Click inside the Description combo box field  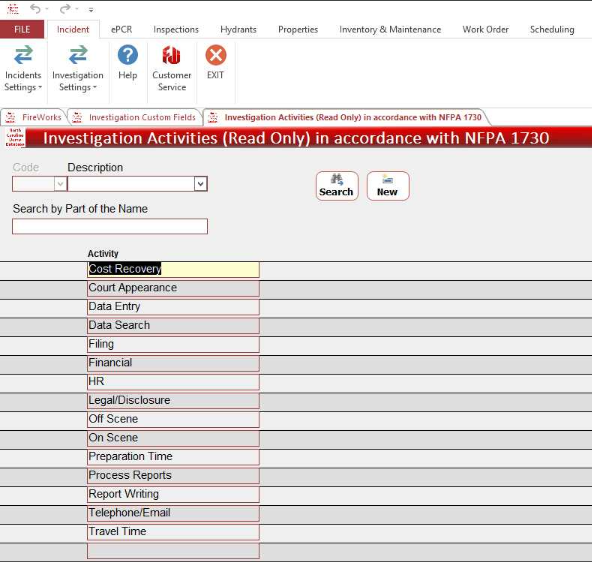(131, 184)
